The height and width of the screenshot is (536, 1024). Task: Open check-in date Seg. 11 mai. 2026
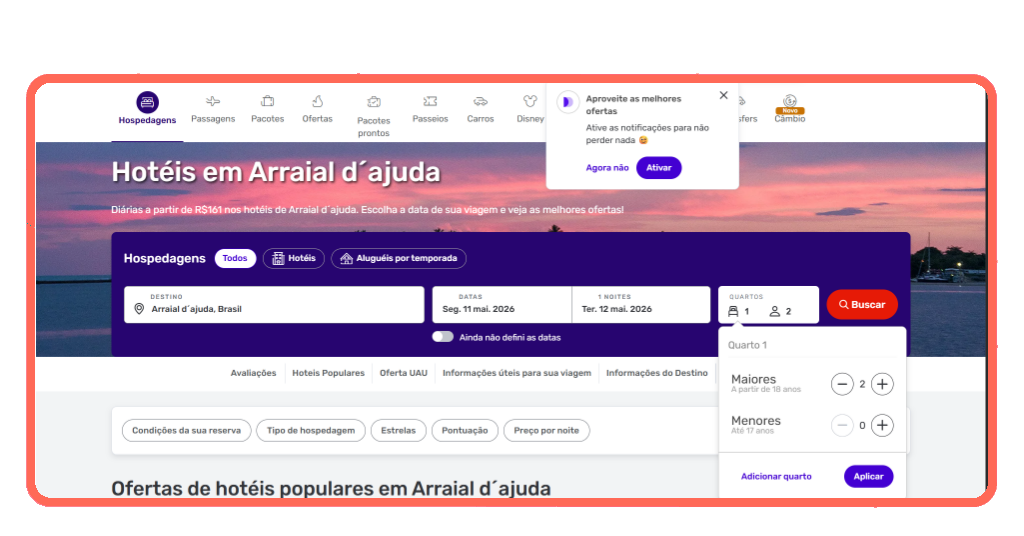[x=502, y=305]
